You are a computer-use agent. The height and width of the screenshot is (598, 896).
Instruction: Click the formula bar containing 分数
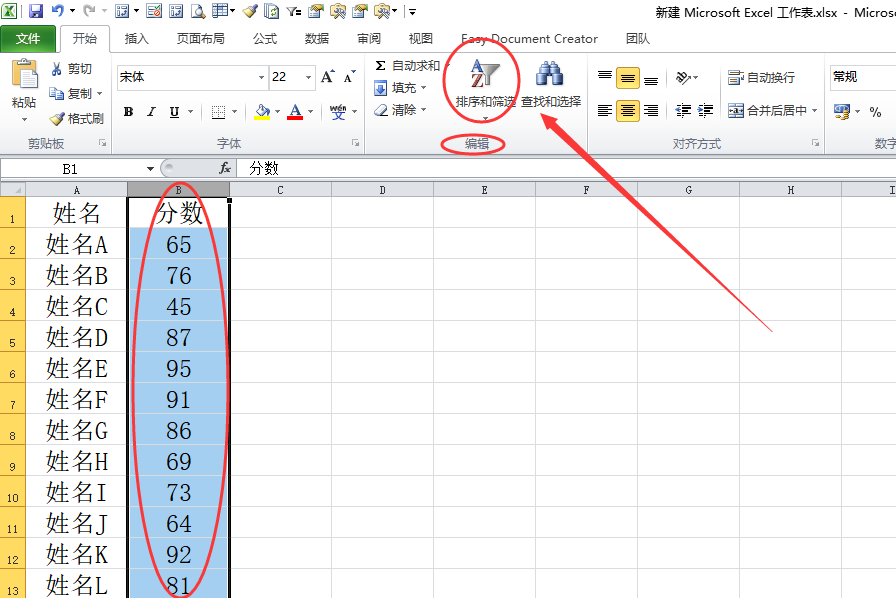(x=566, y=168)
